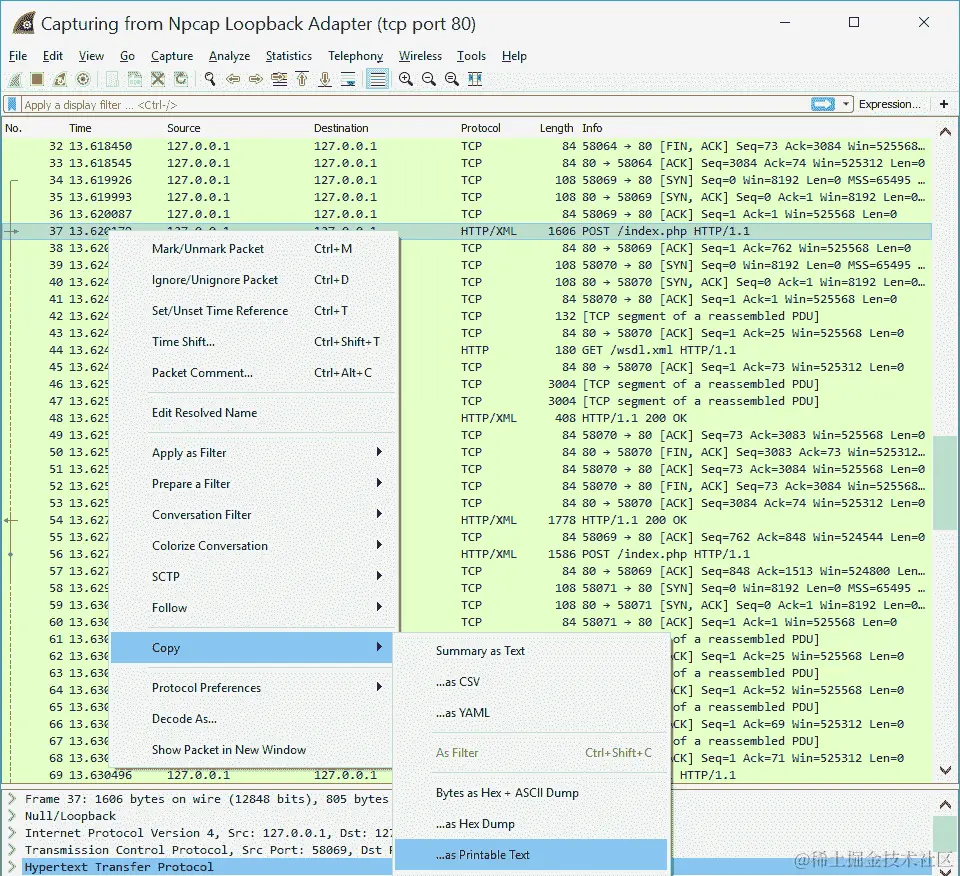Click the display filter bookmark icon
The height and width of the screenshot is (876, 960).
(x=12, y=105)
